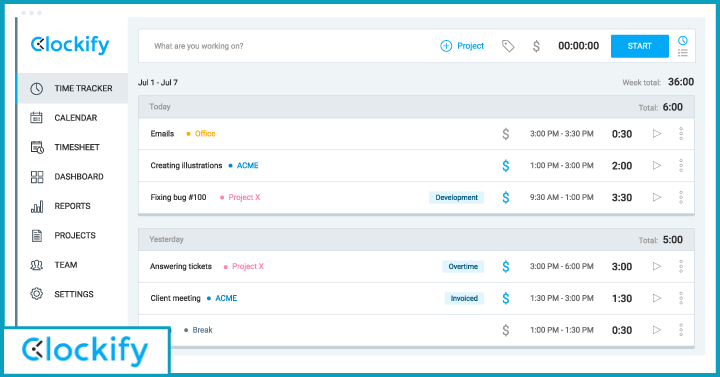This screenshot has height=377, width=720.
Task: Switch to manual mode list icon
Action: coord(683,53)
